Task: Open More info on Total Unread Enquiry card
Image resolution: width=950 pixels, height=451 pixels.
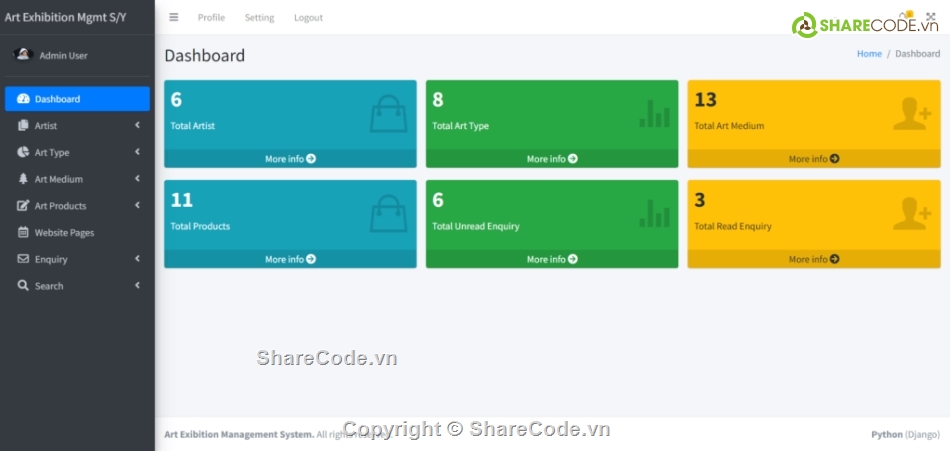Action: click(552, 259)
